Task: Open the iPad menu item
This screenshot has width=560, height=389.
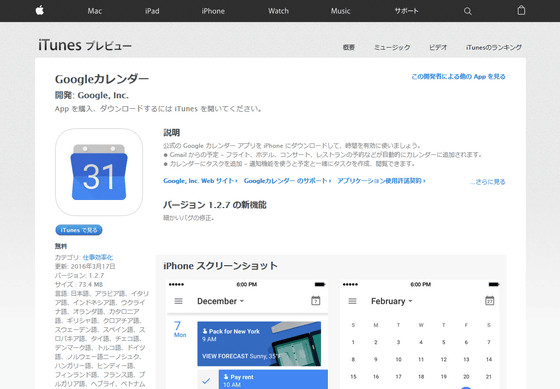Action: (x=152, y=11)
